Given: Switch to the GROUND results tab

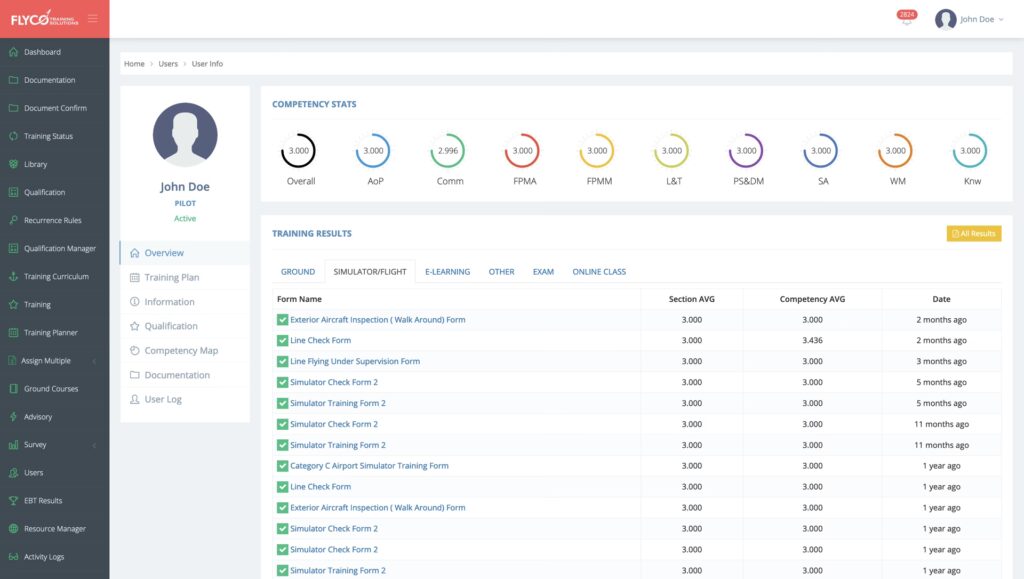Looking at the screenshot, I should click(298, 271).
